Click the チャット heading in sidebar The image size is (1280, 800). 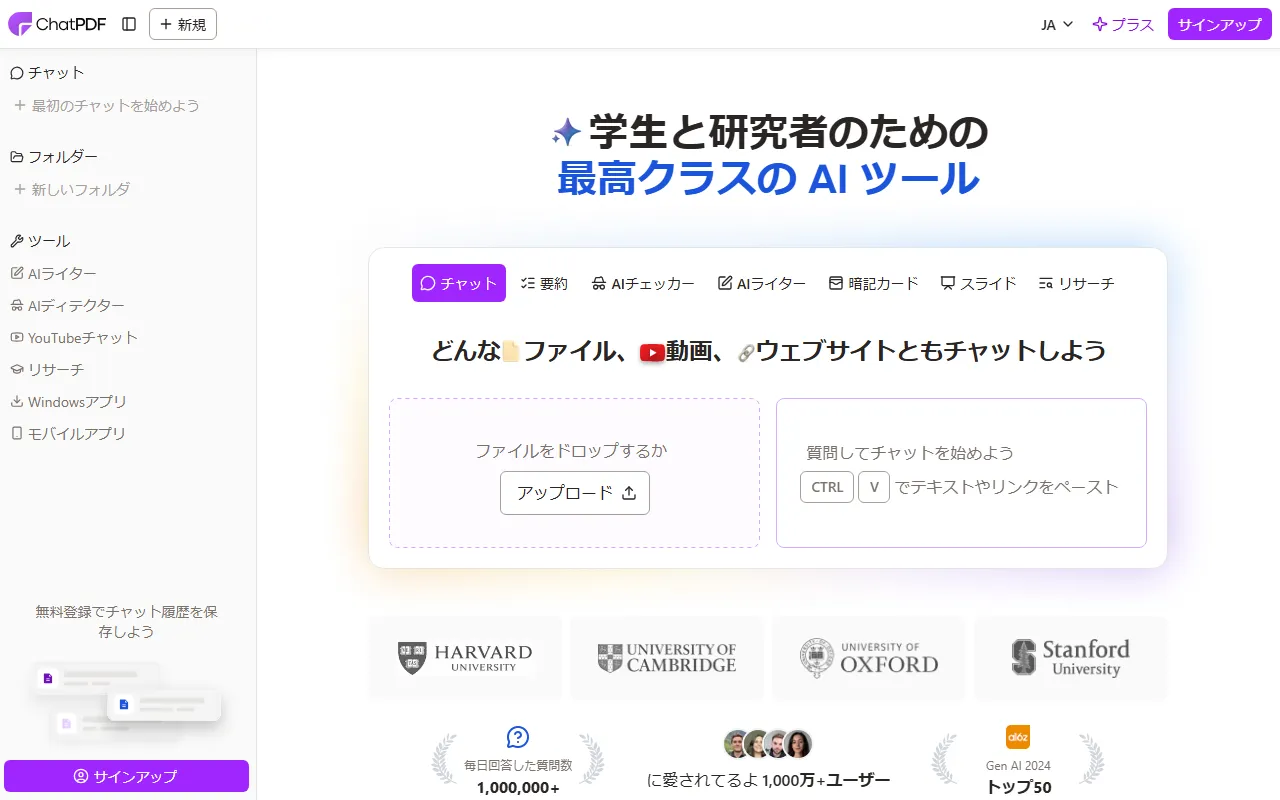pyautogui.click(x=47, y=72)
